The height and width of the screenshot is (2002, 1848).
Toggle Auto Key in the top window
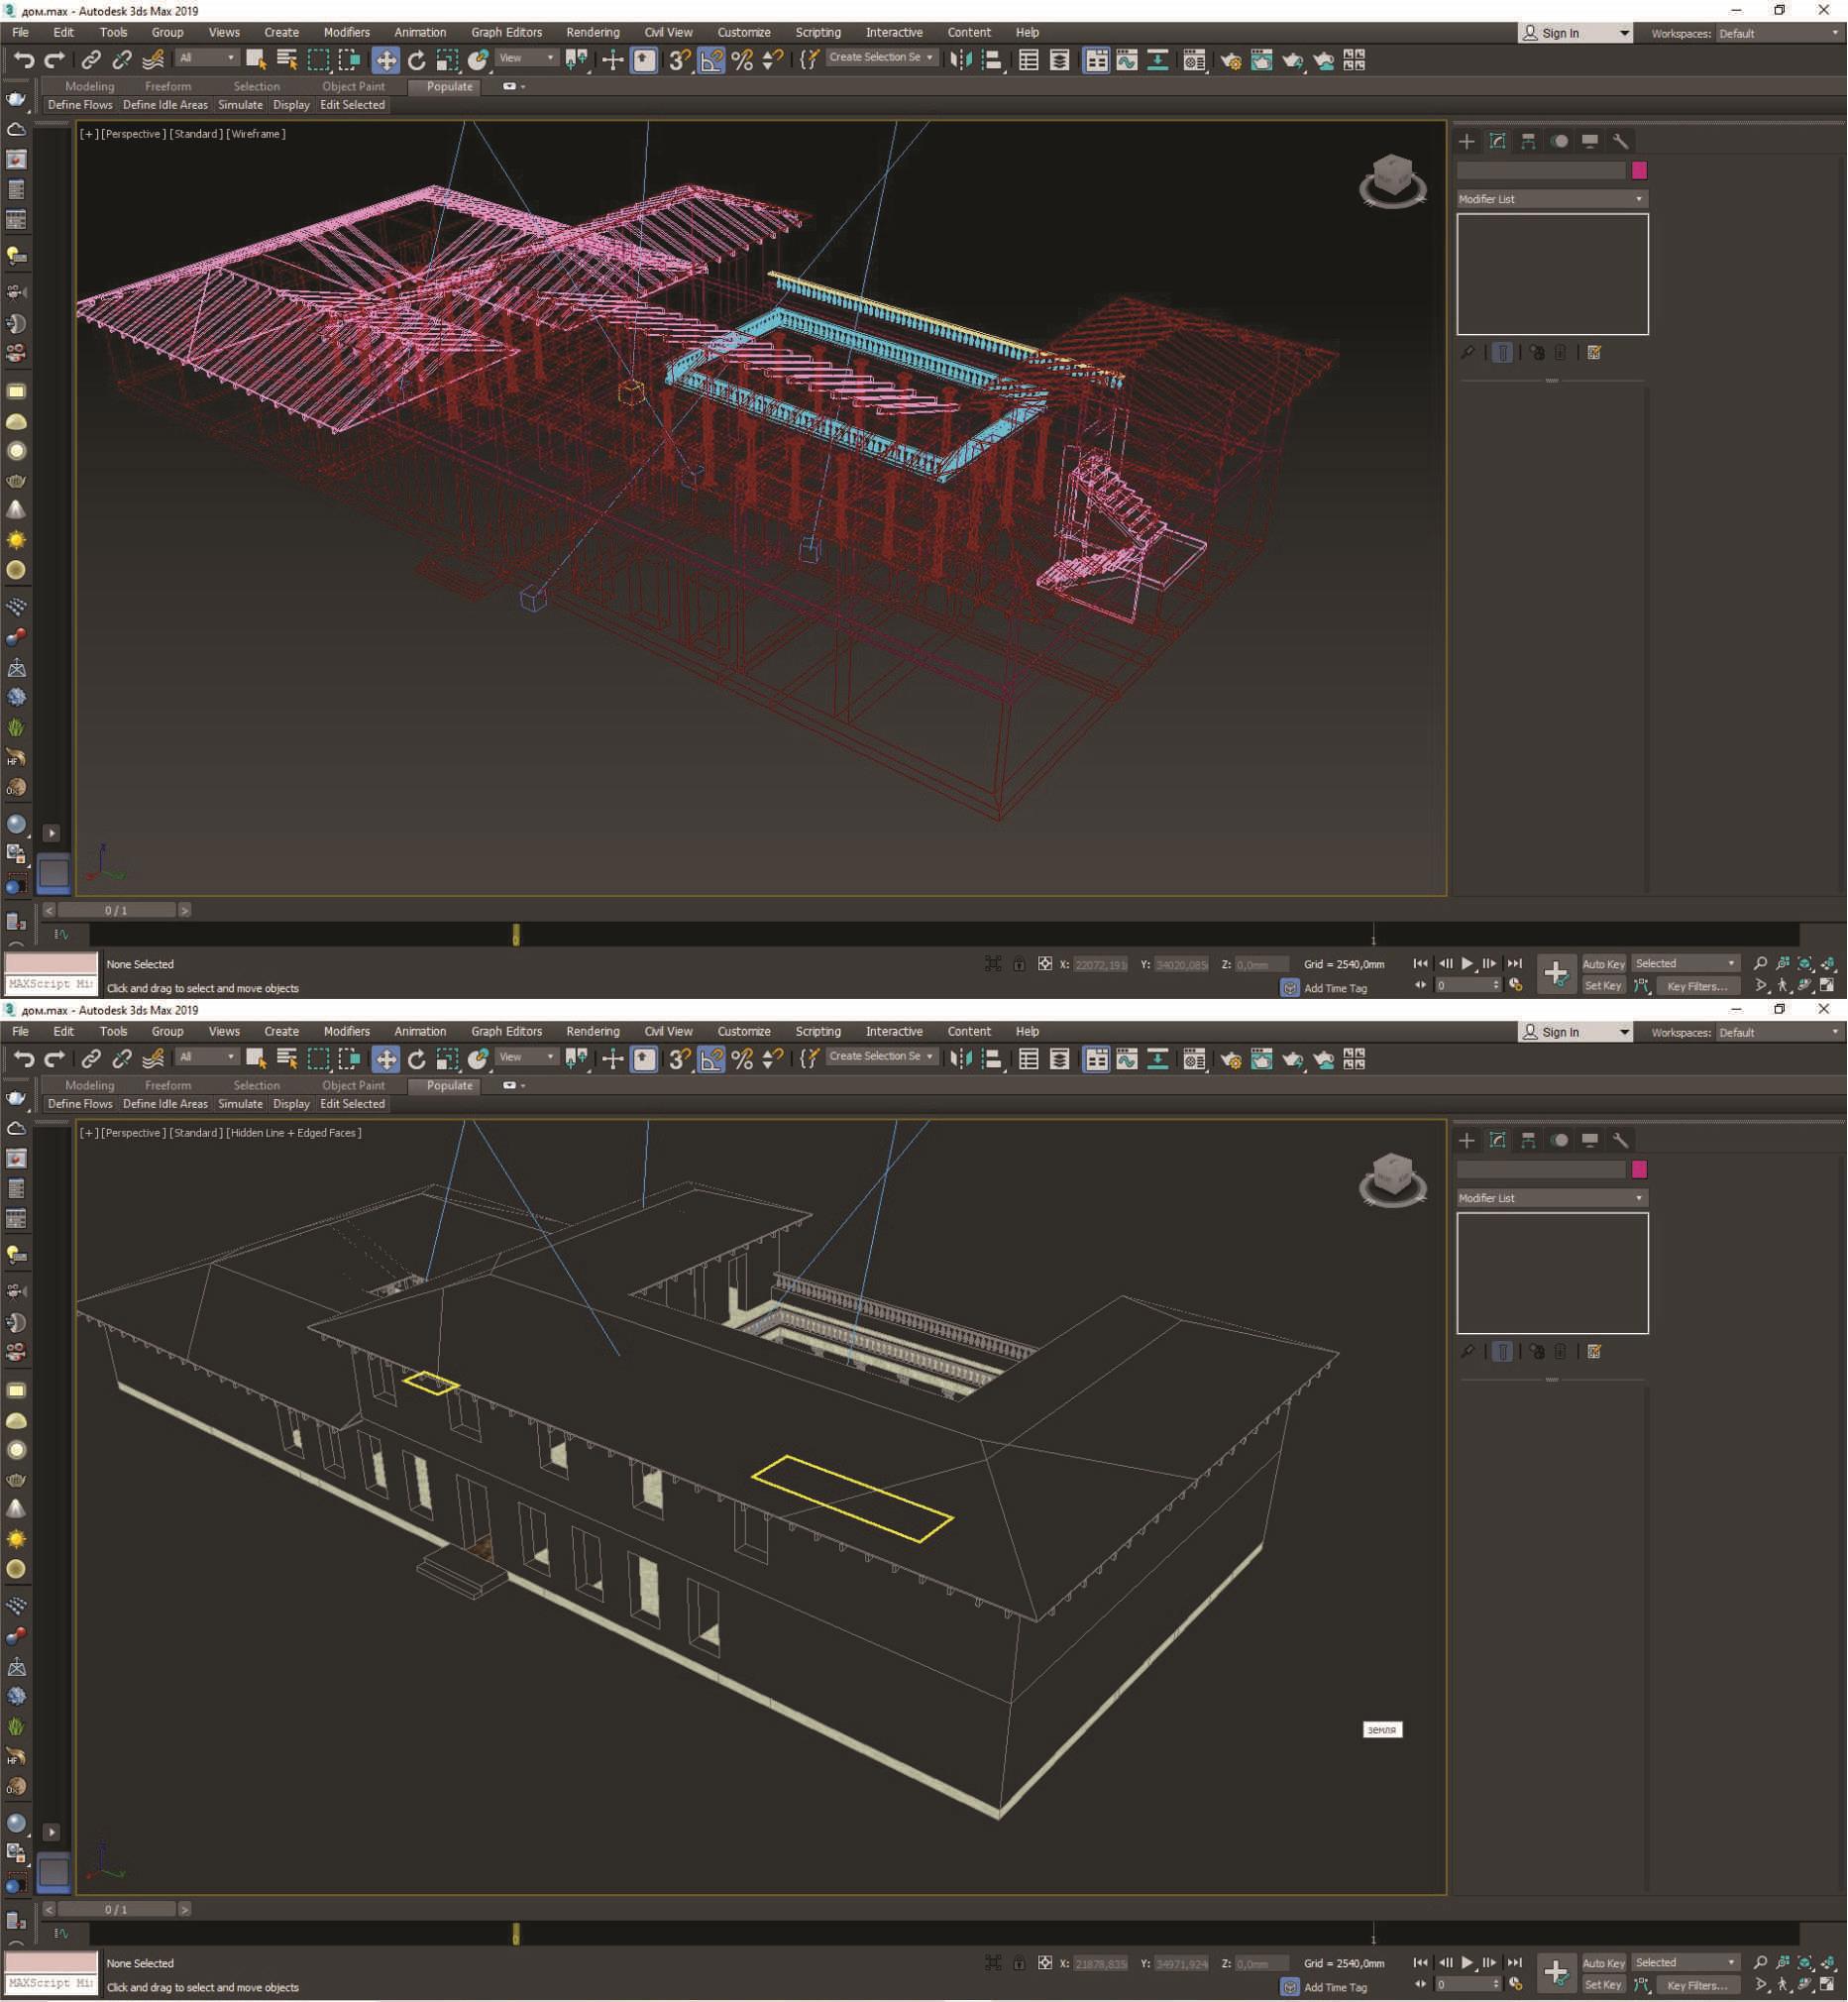tap(1603, 964)
